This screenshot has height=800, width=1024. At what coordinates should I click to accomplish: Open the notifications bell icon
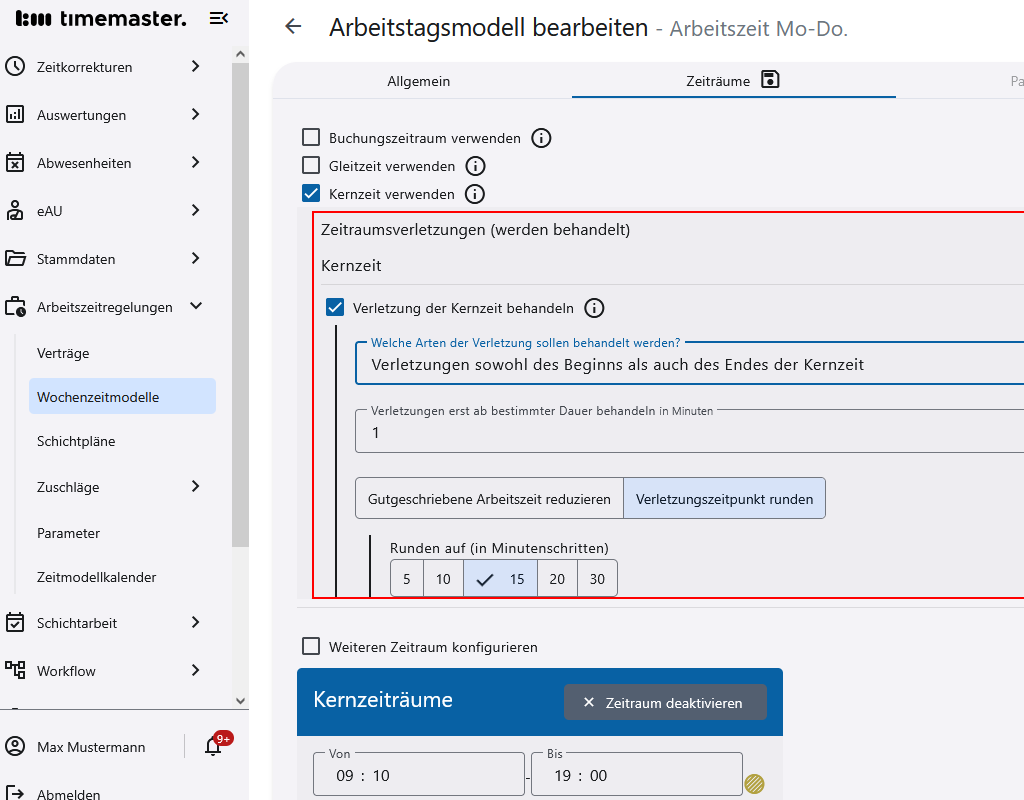coord(213,746)
